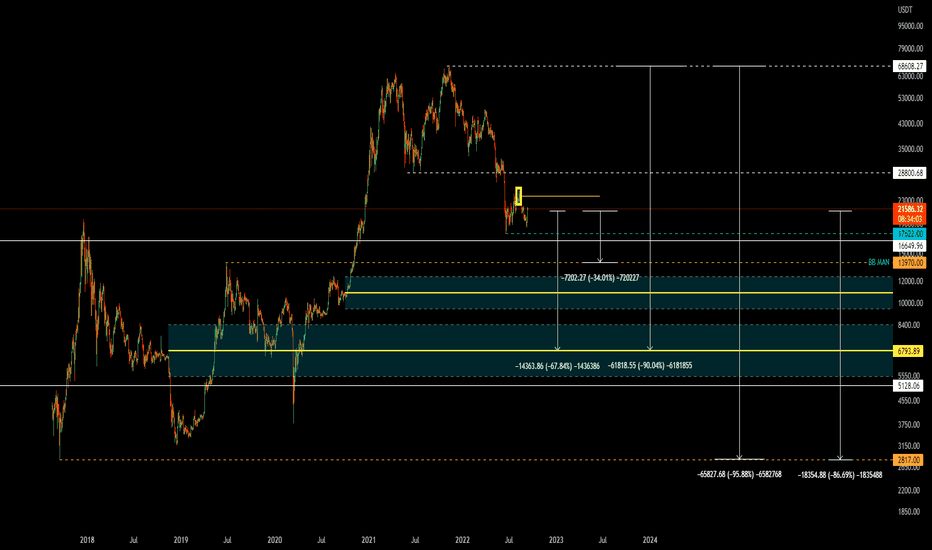Select the white horizontal line at 5128.06
The image size is (932, 550).
click(446, 385)
